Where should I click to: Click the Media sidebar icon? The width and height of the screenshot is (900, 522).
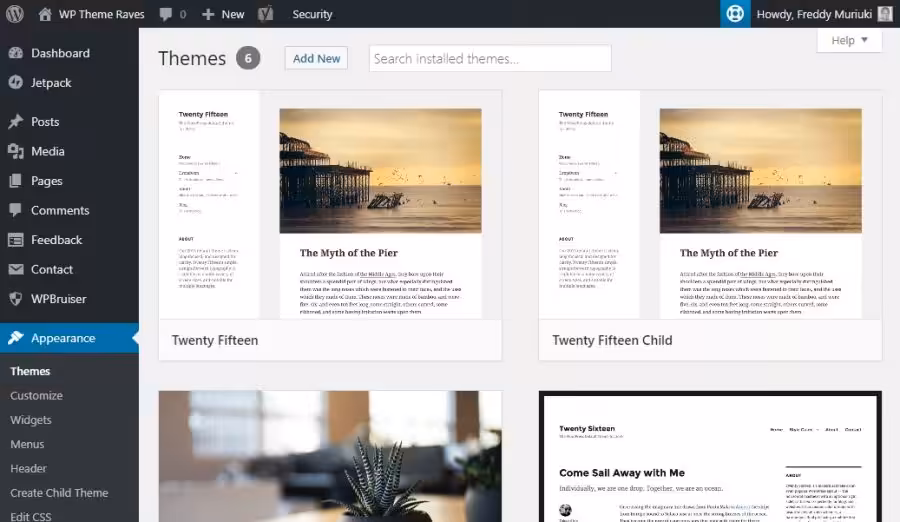[15, 151]
